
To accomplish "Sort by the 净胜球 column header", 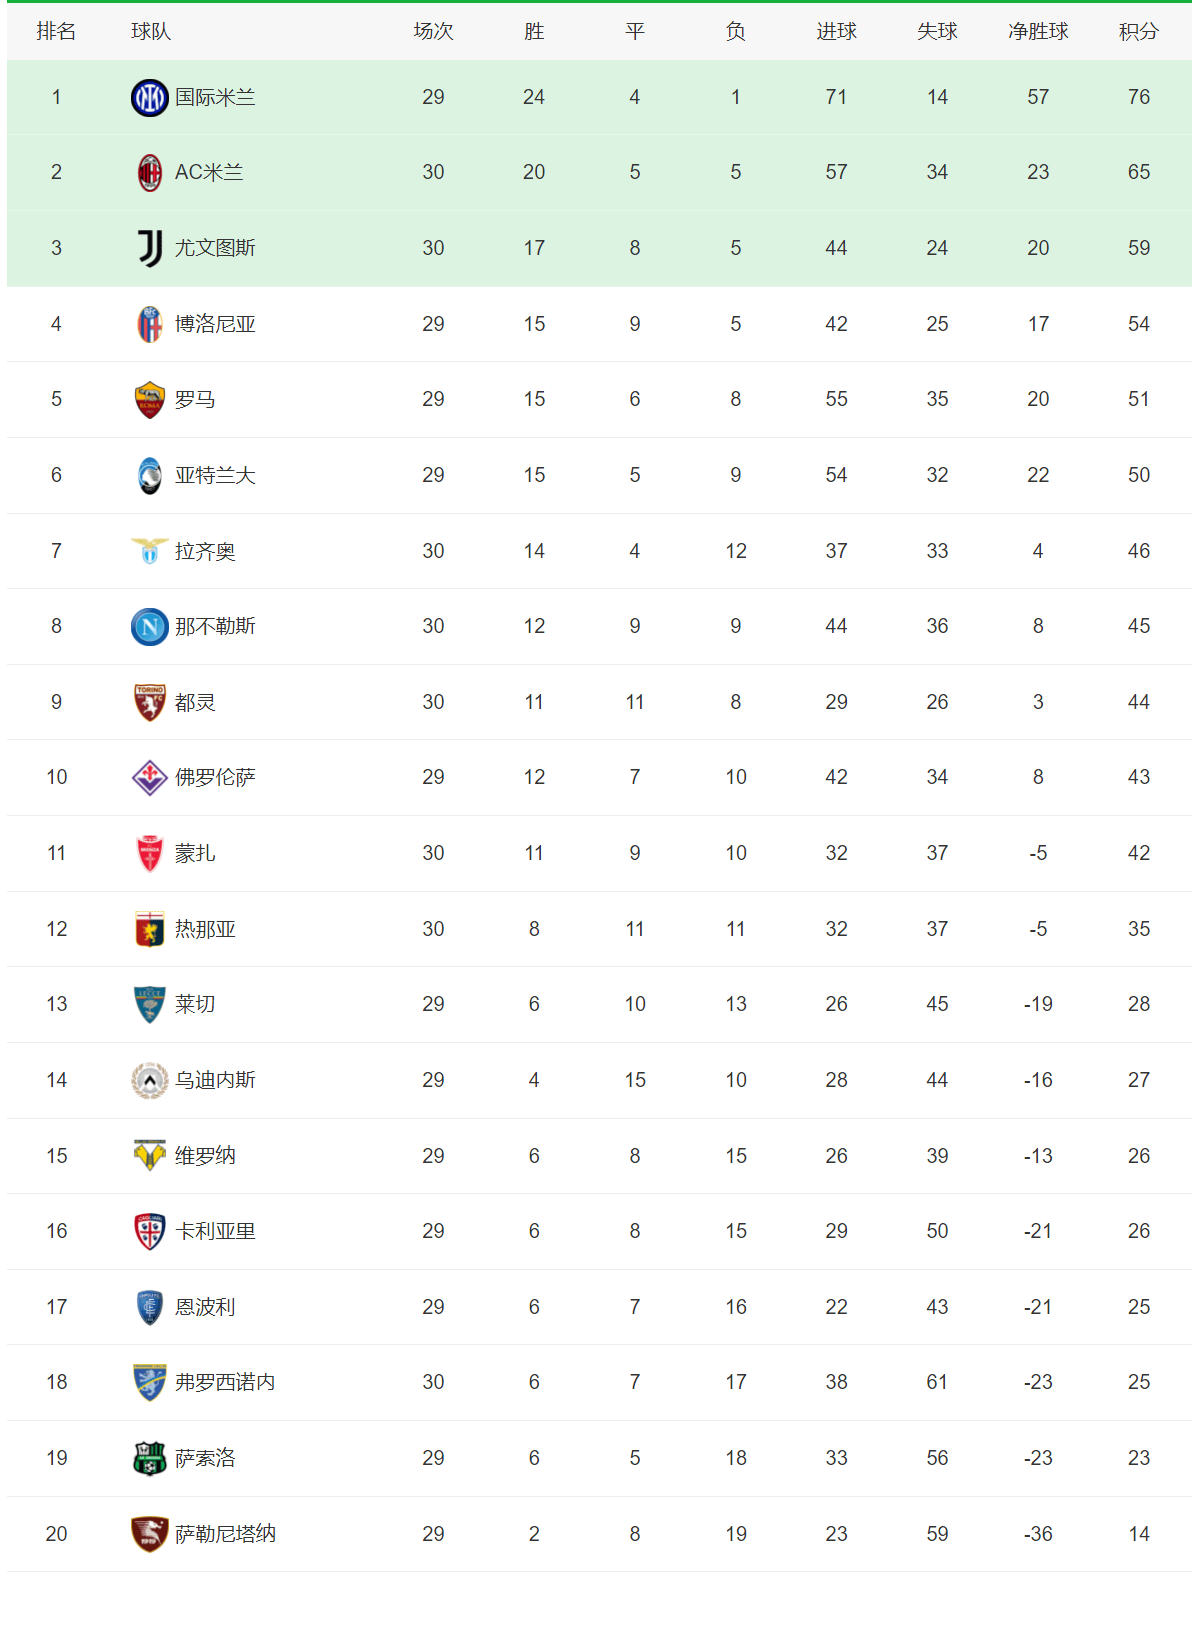I will (x=1038, y=32).
